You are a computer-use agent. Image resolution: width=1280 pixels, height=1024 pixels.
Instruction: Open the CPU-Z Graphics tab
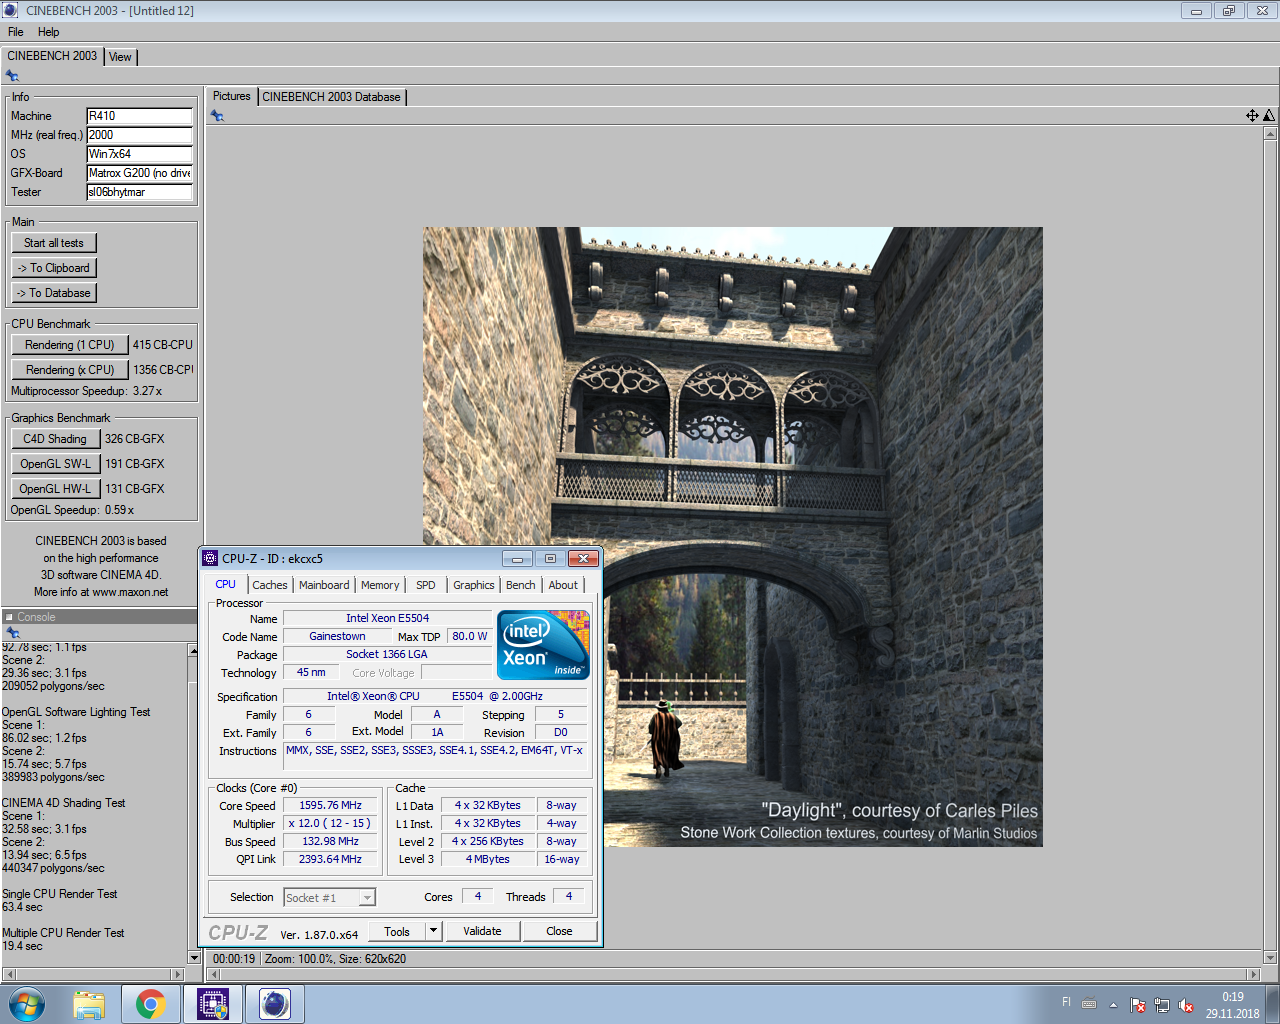[474, 585]
